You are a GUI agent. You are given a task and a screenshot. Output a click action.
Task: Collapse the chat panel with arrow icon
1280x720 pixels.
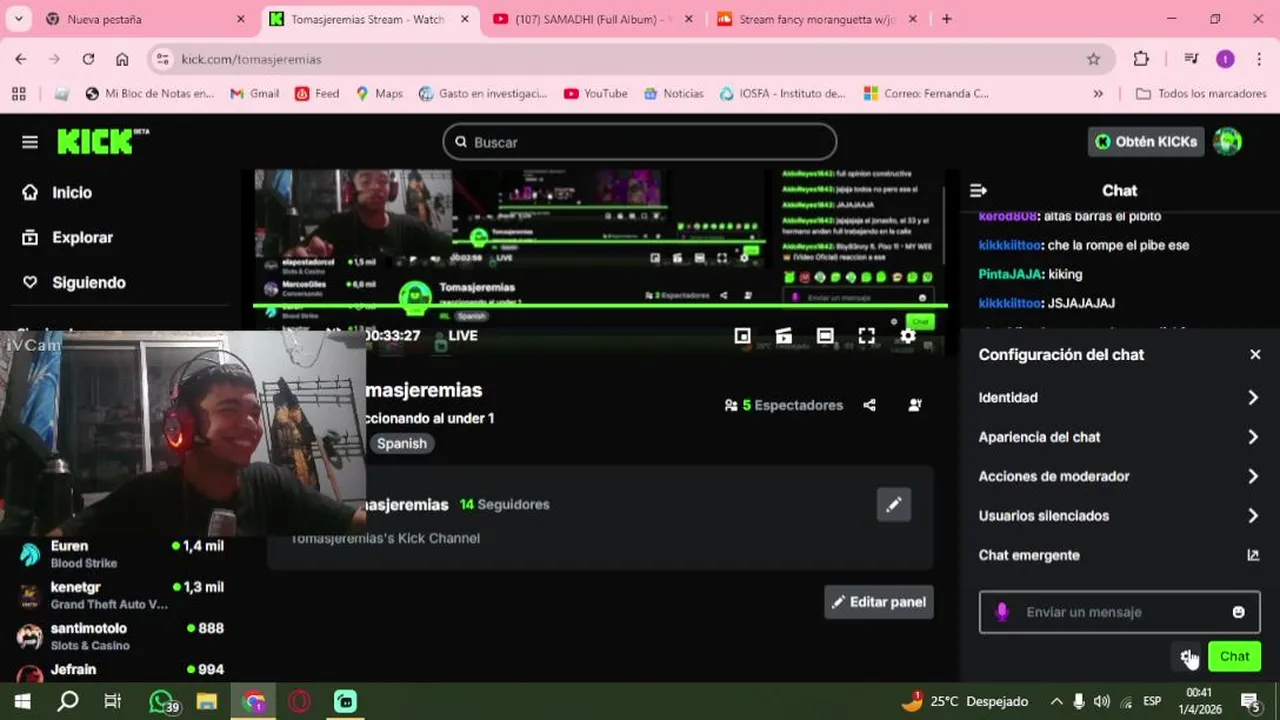[x=978, y=190]
